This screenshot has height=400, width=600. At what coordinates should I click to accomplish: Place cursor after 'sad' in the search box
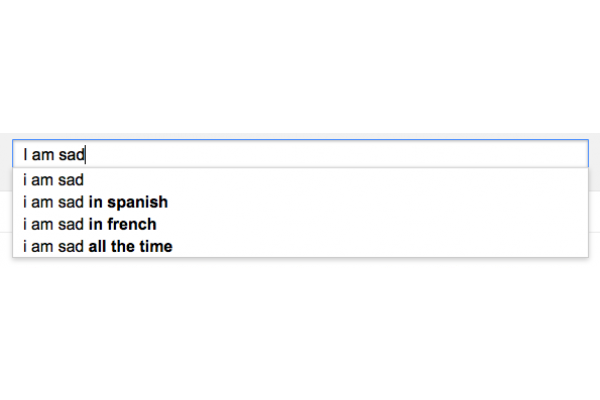coord(87,154)
